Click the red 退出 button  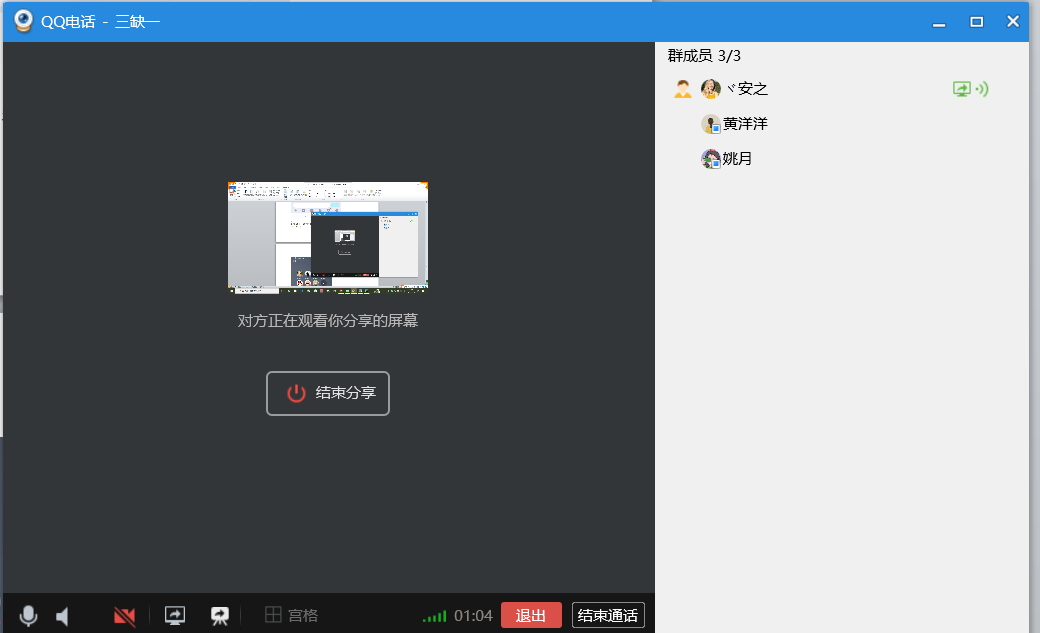pyautogui.click(x=530, y=616)
